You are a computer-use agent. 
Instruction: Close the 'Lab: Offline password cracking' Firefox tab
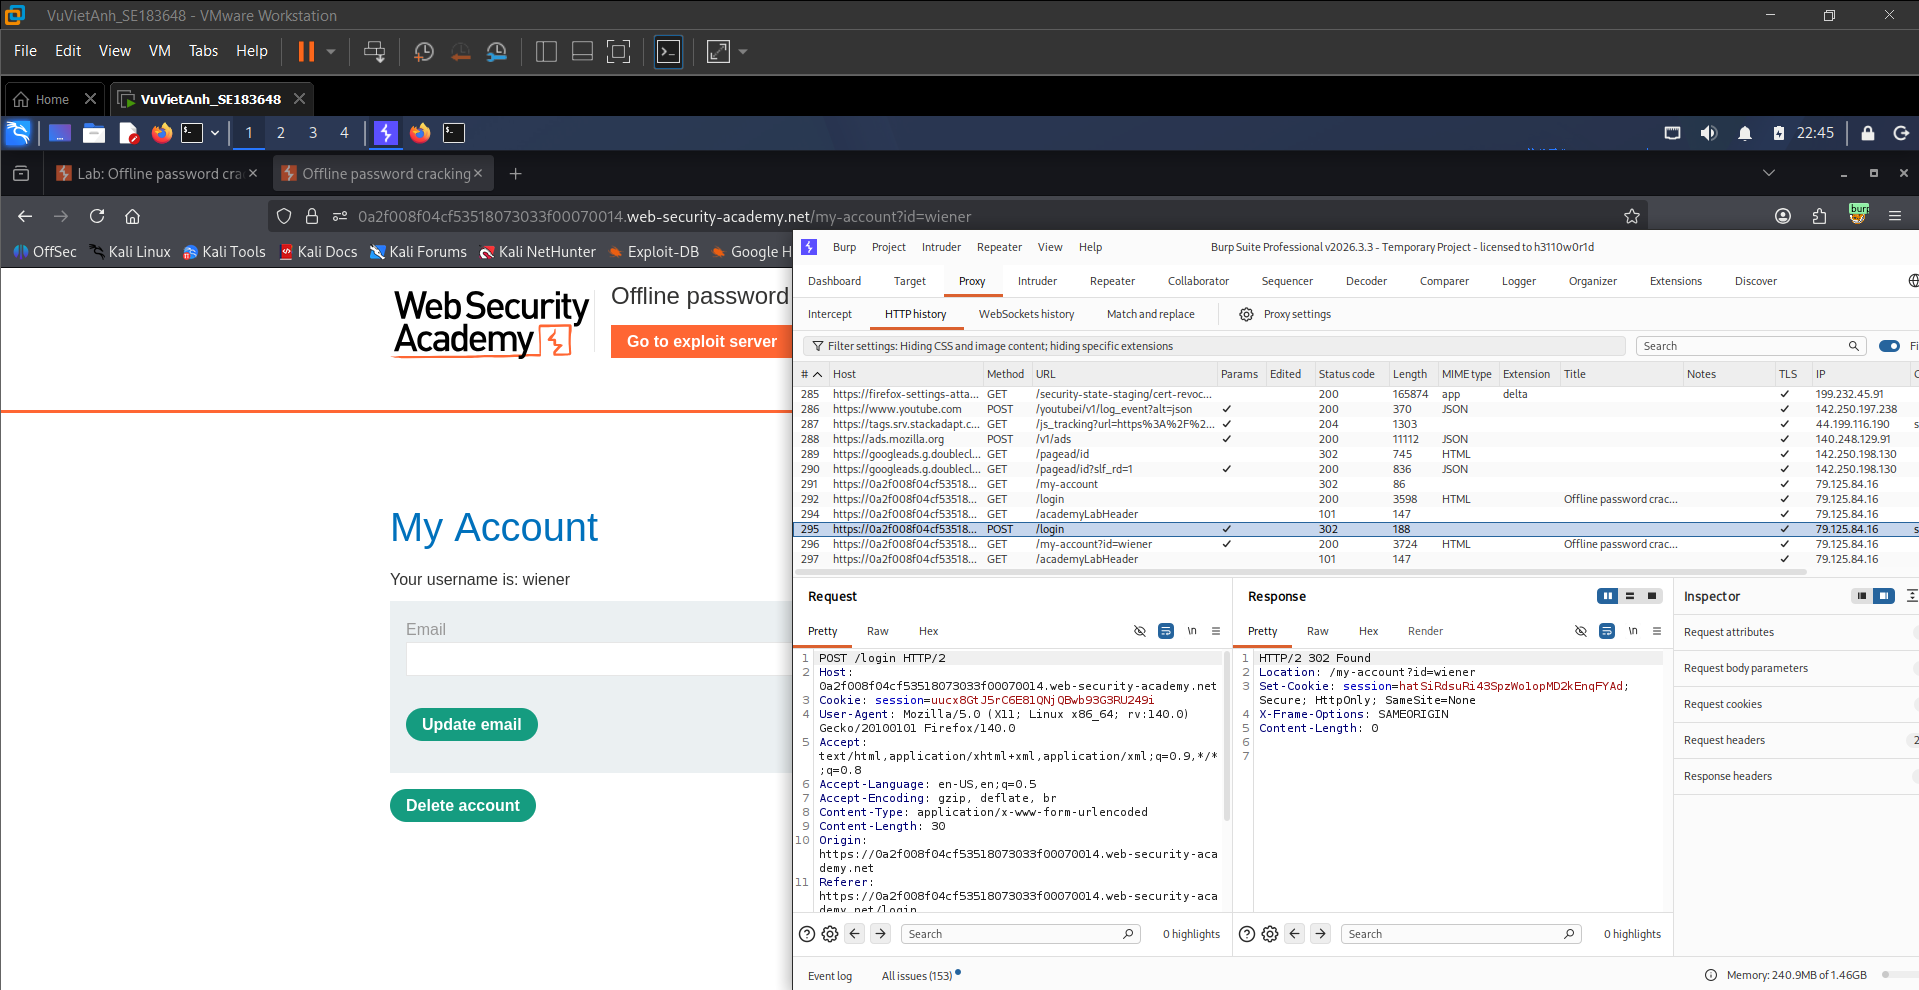coord(253,173)
